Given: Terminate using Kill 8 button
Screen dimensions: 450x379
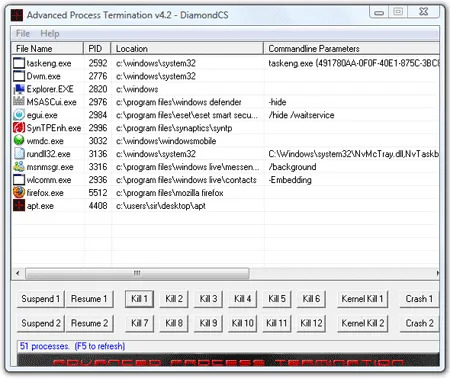Looking at the screenshot, I should [x=174, y=323].
